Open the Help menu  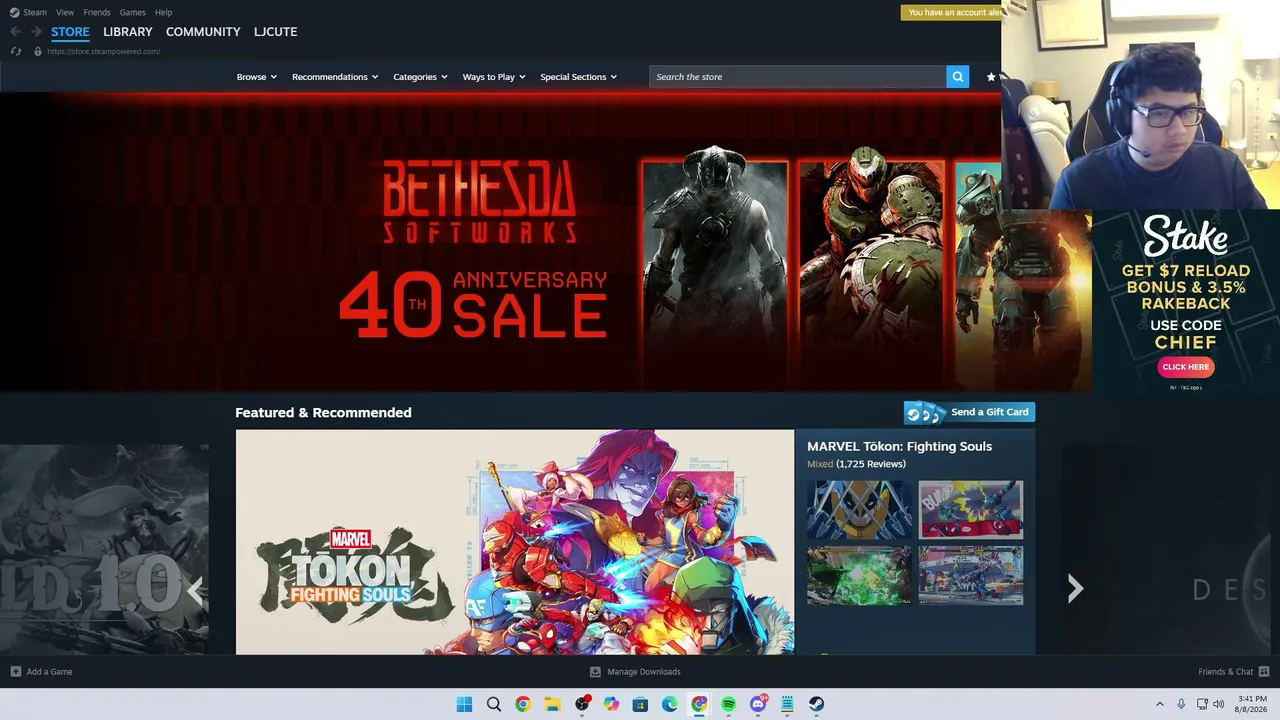point(164,12)
